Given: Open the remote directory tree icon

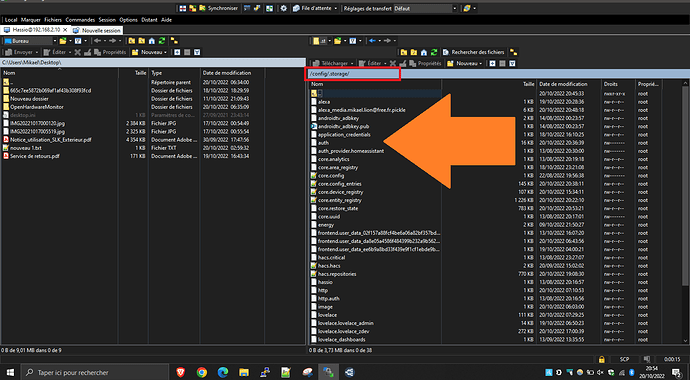Looking at the screenshot, I should click(x=513, y=52).
